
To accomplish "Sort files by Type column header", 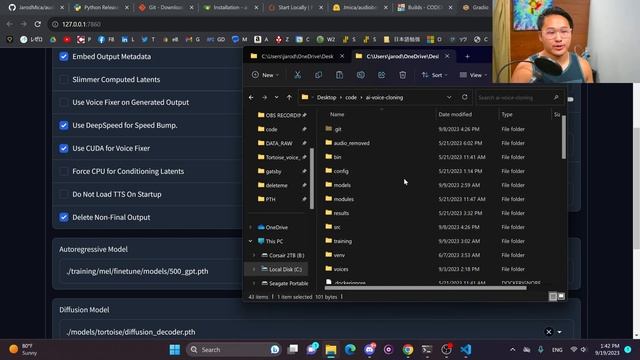I will pos(507,114).
